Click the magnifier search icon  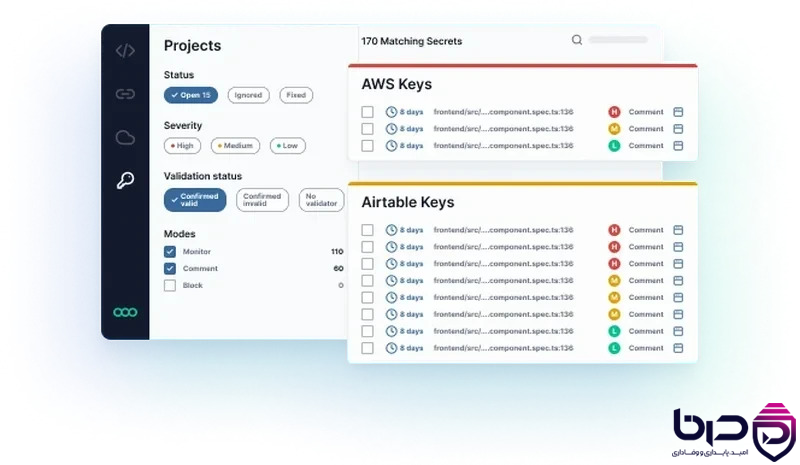(x=577, y=40)
